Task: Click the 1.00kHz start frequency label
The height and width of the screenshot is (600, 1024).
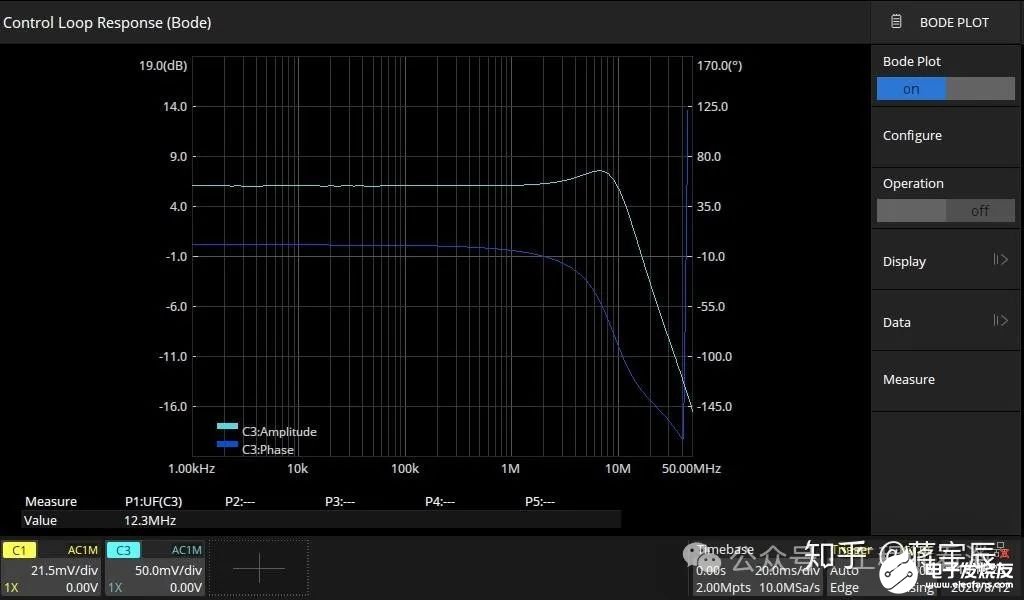Action: coord(191,468)
